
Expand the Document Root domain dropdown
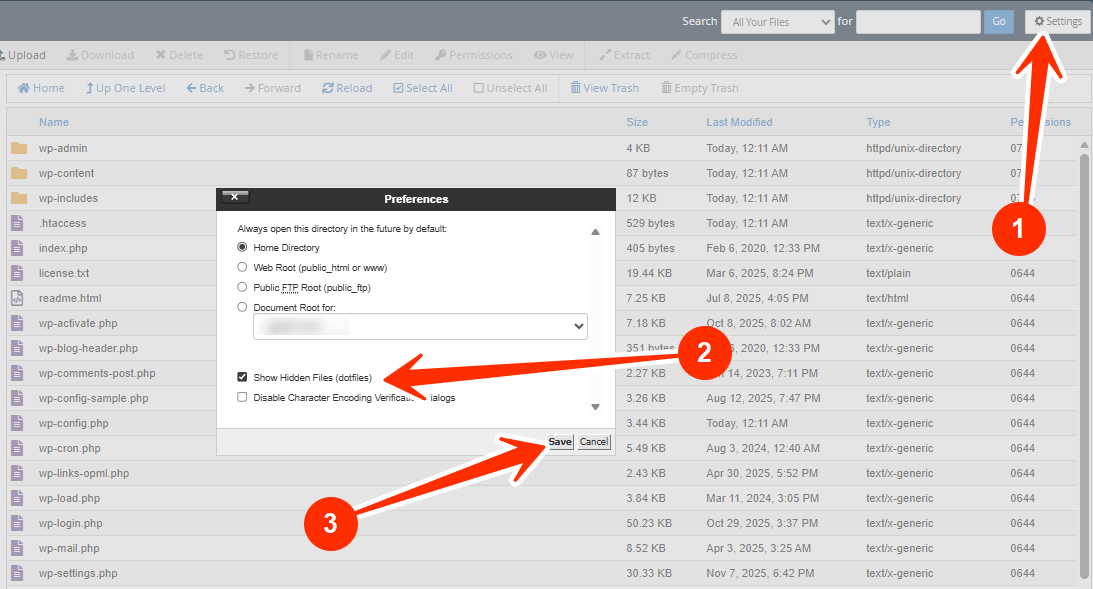[x=420, y=326]
